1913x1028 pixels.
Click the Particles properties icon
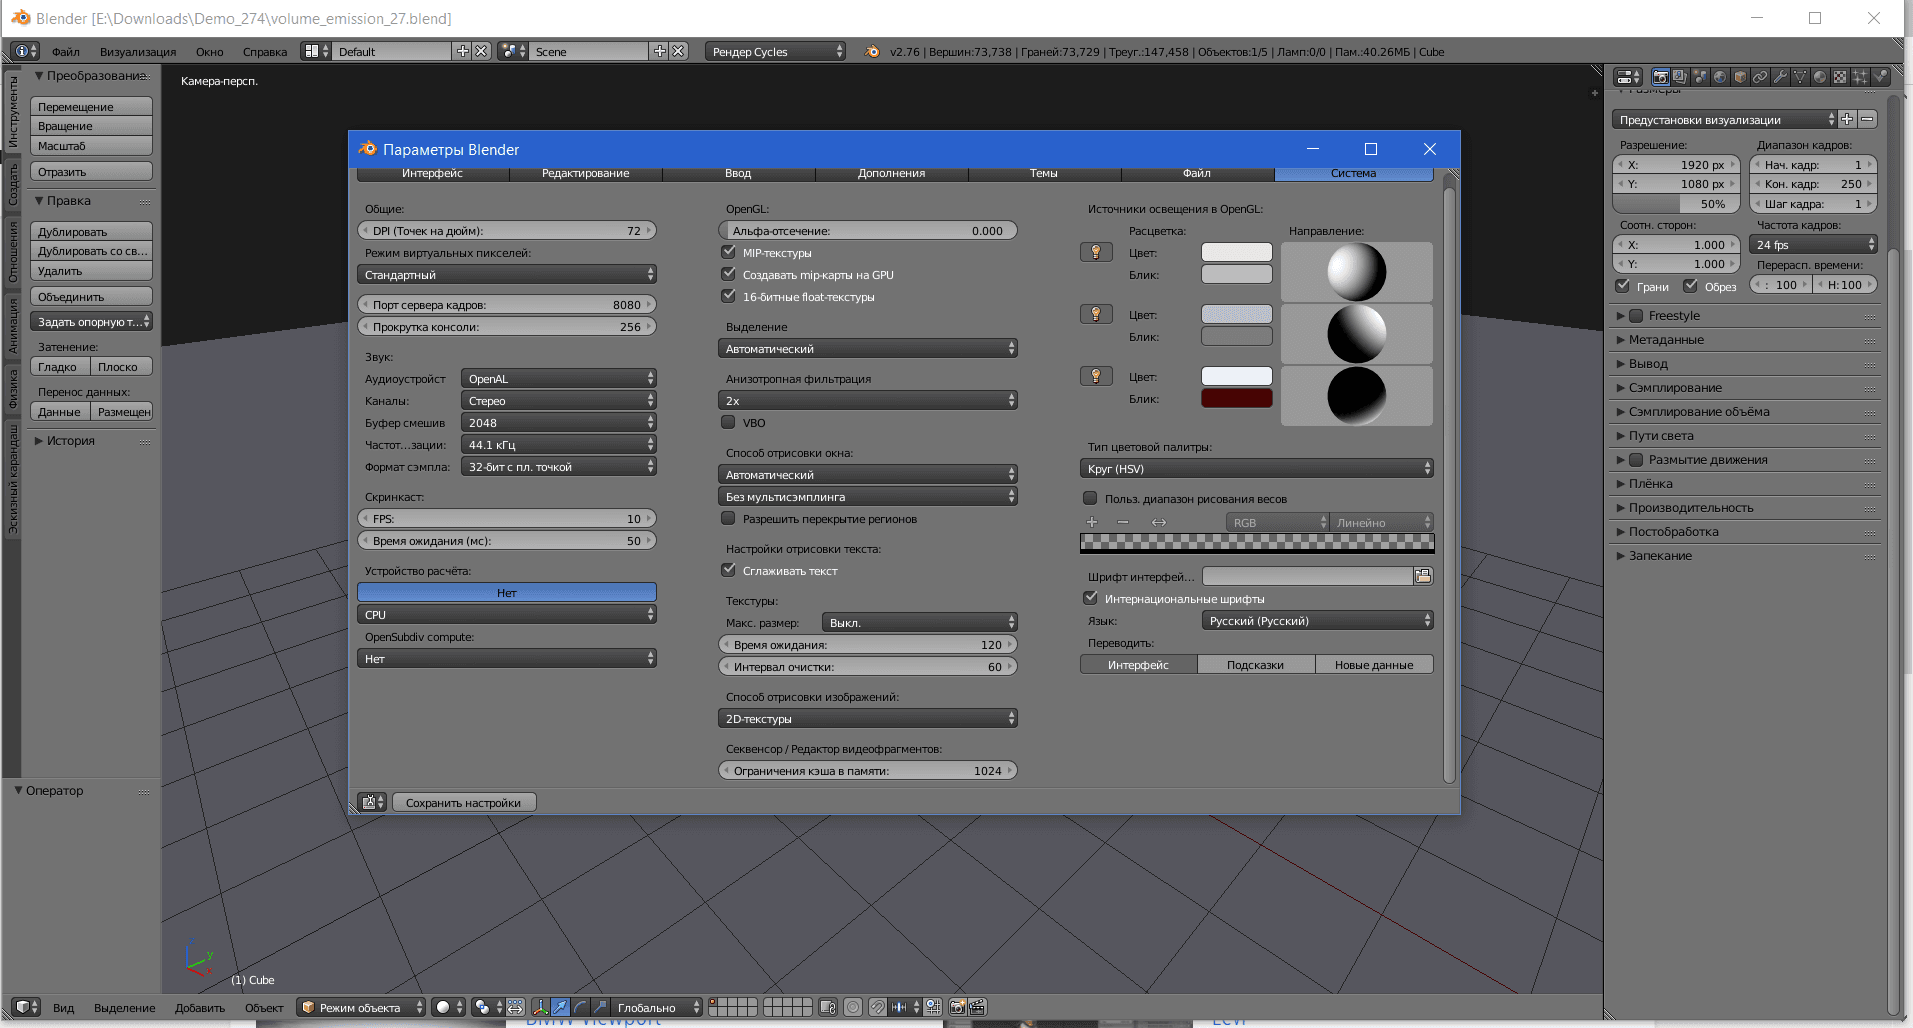[1860, 77]
